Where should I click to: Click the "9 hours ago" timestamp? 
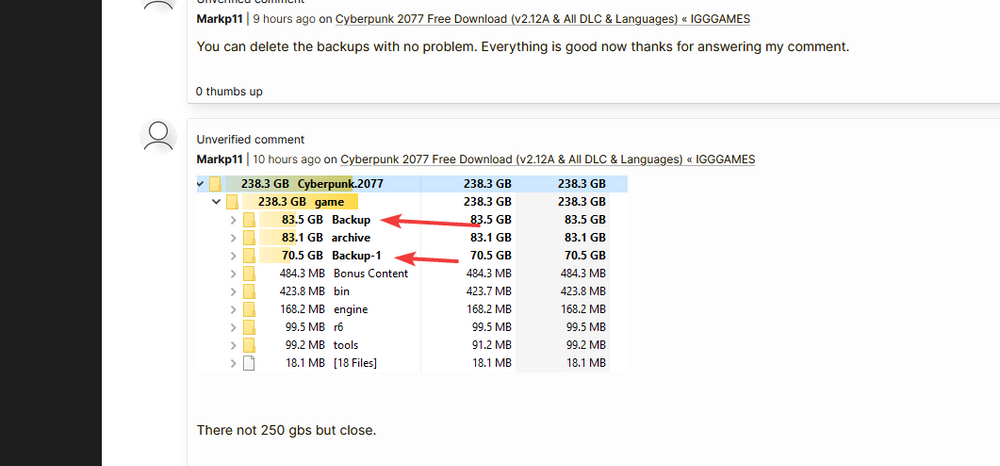284,18
